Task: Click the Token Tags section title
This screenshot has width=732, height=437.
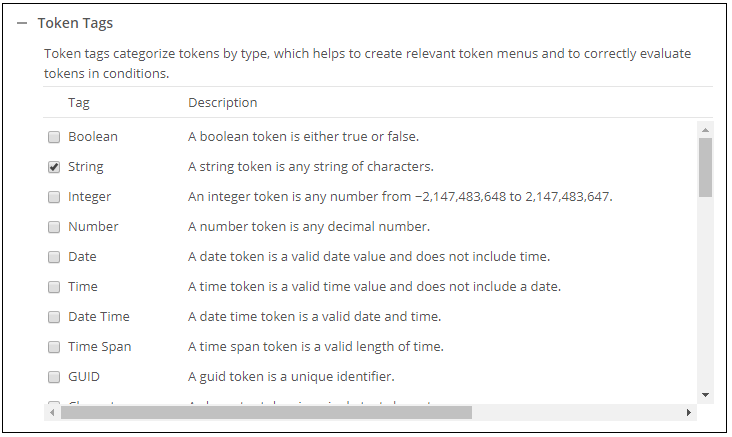Action: coord(75,23)
